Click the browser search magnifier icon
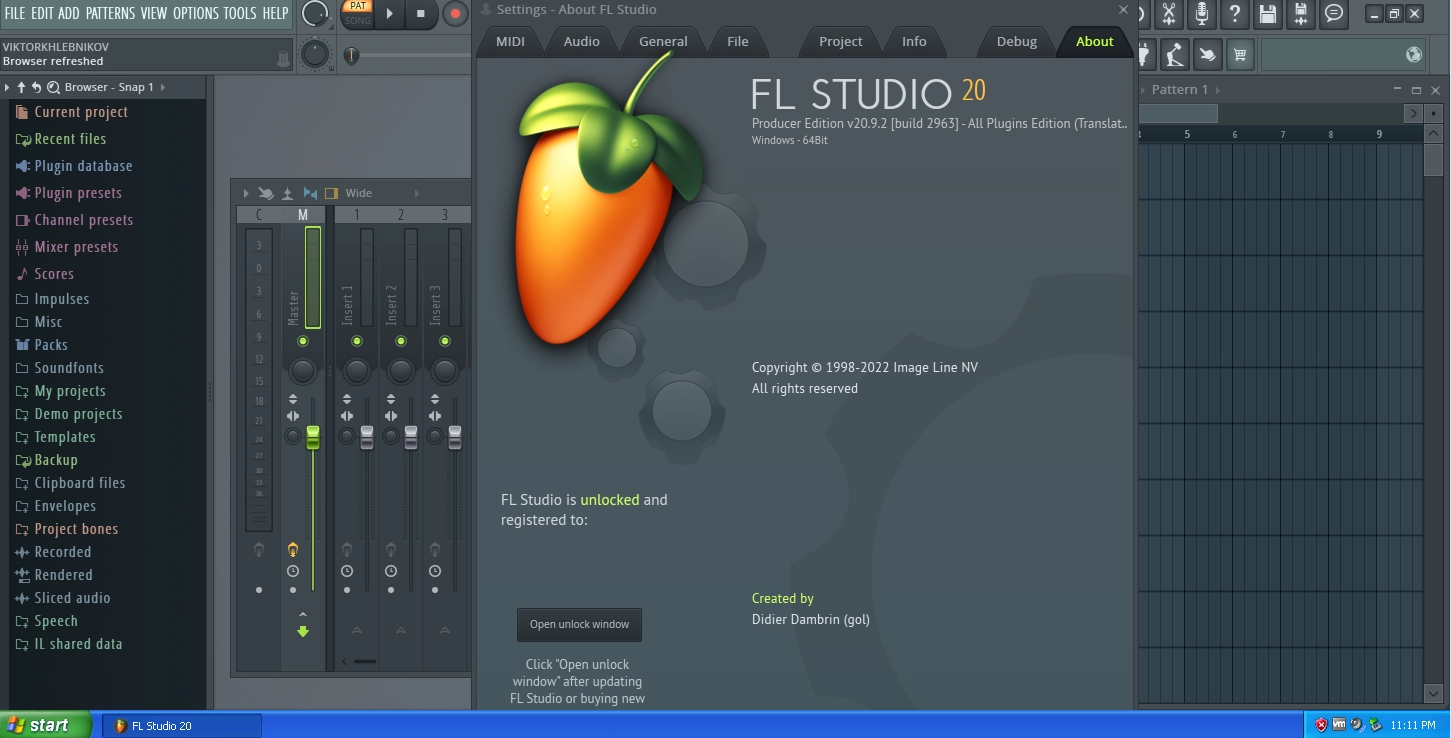Image resolution: width=1451 pixels, height=738 pixels. 53,87
